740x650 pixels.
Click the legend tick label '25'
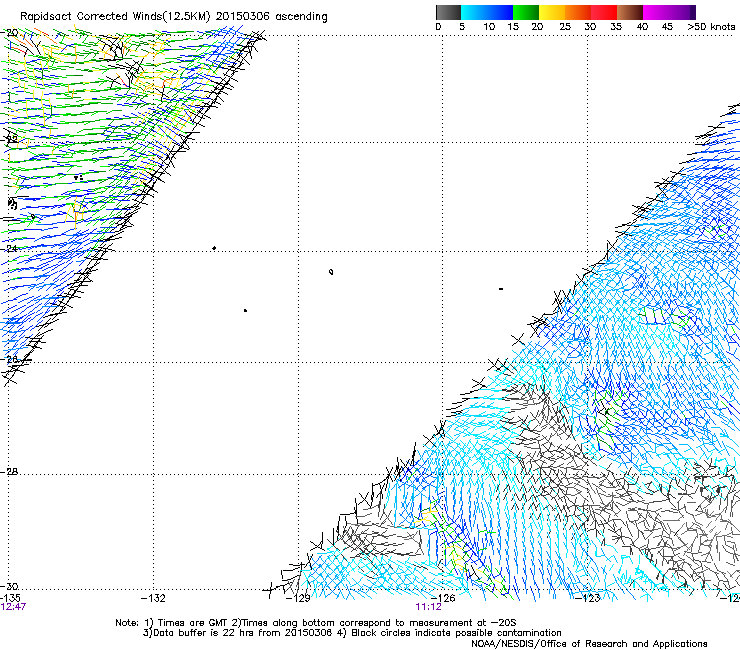(565, 27)
